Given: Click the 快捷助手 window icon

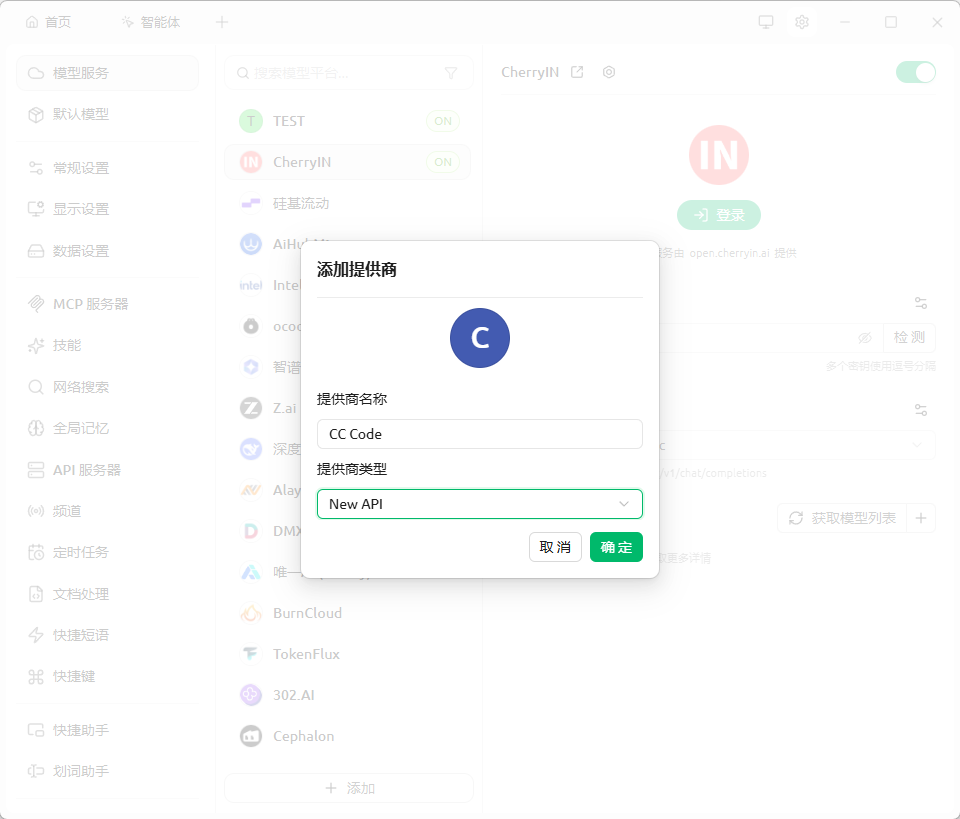Looking at the screenshot, I should (x=36, y=730).
